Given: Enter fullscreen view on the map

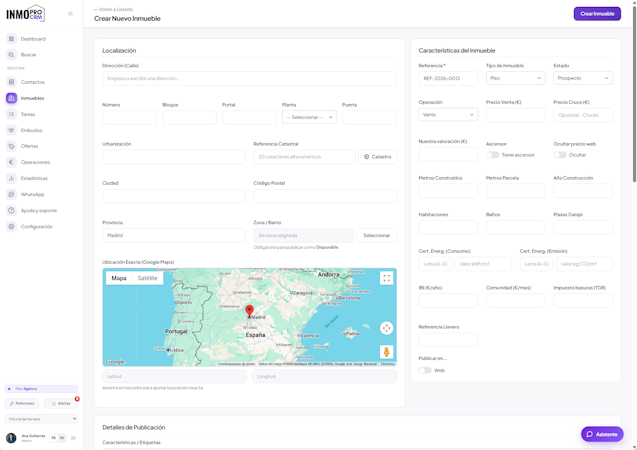Looking at the screenshot, I should (386, 278).
